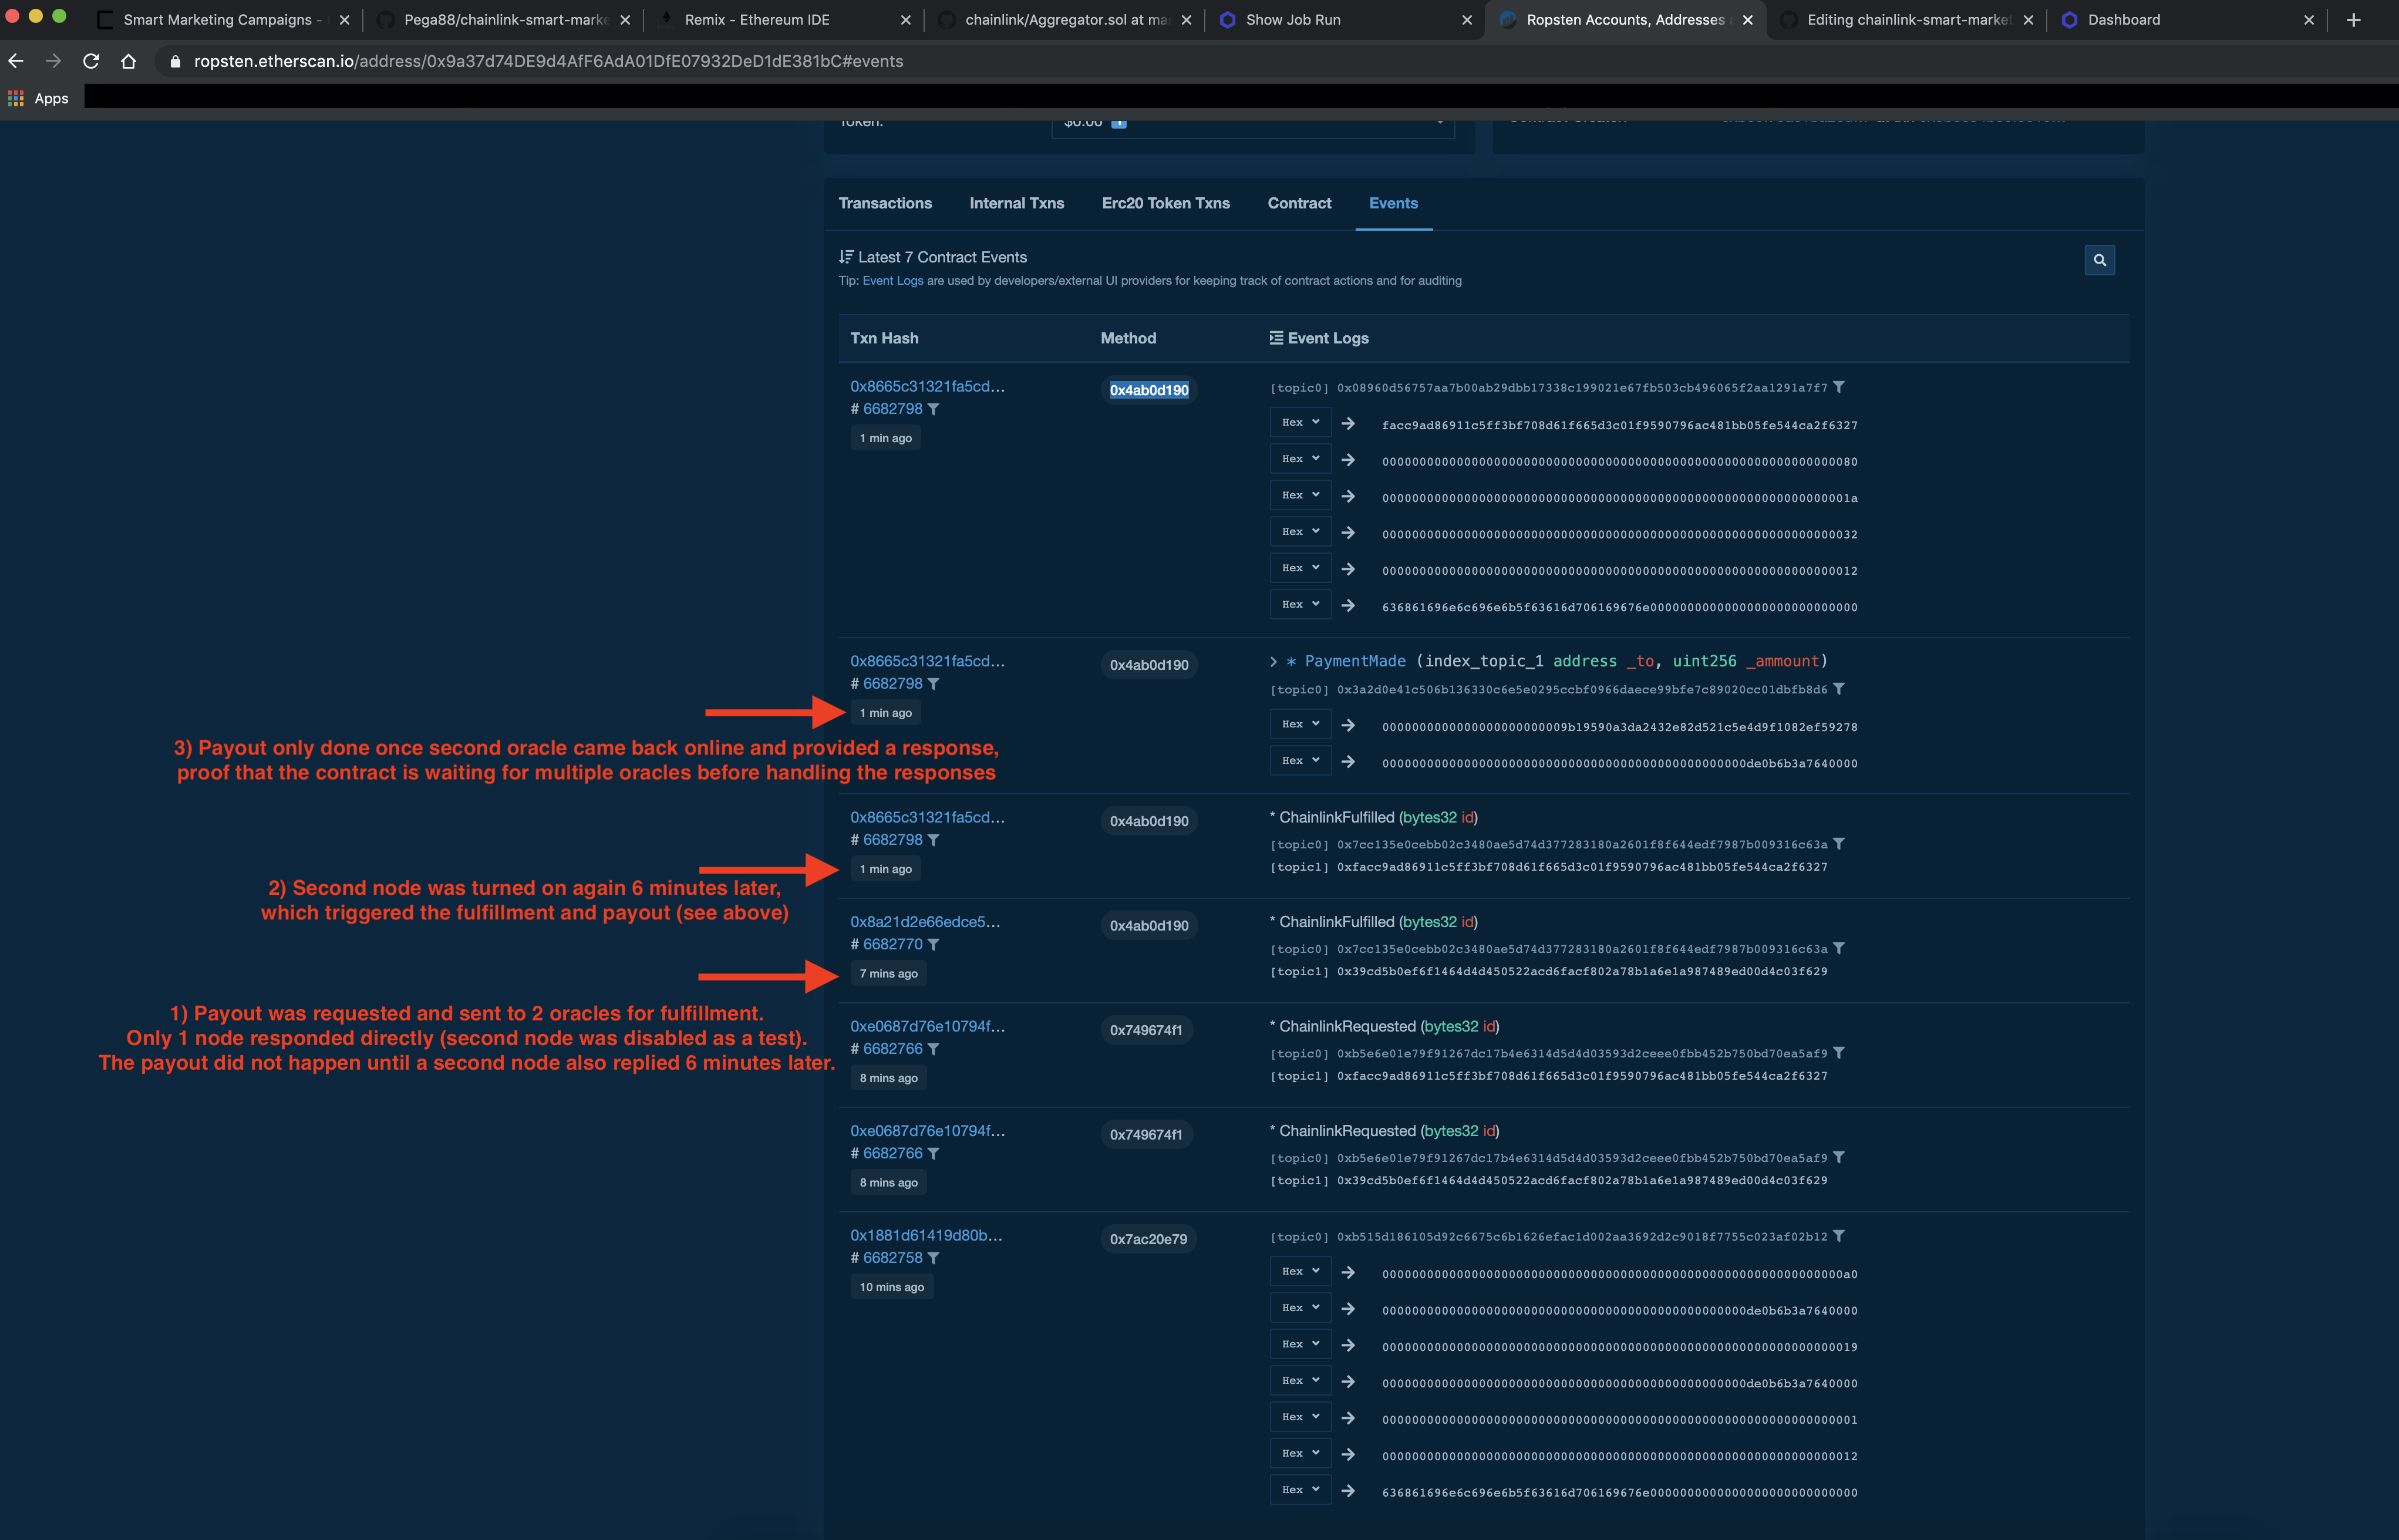This screenshot has width=2399, height=1540.
Task: Open the Hex dropdown under the PaymentMade event
Action: [x=1299, y=723]
